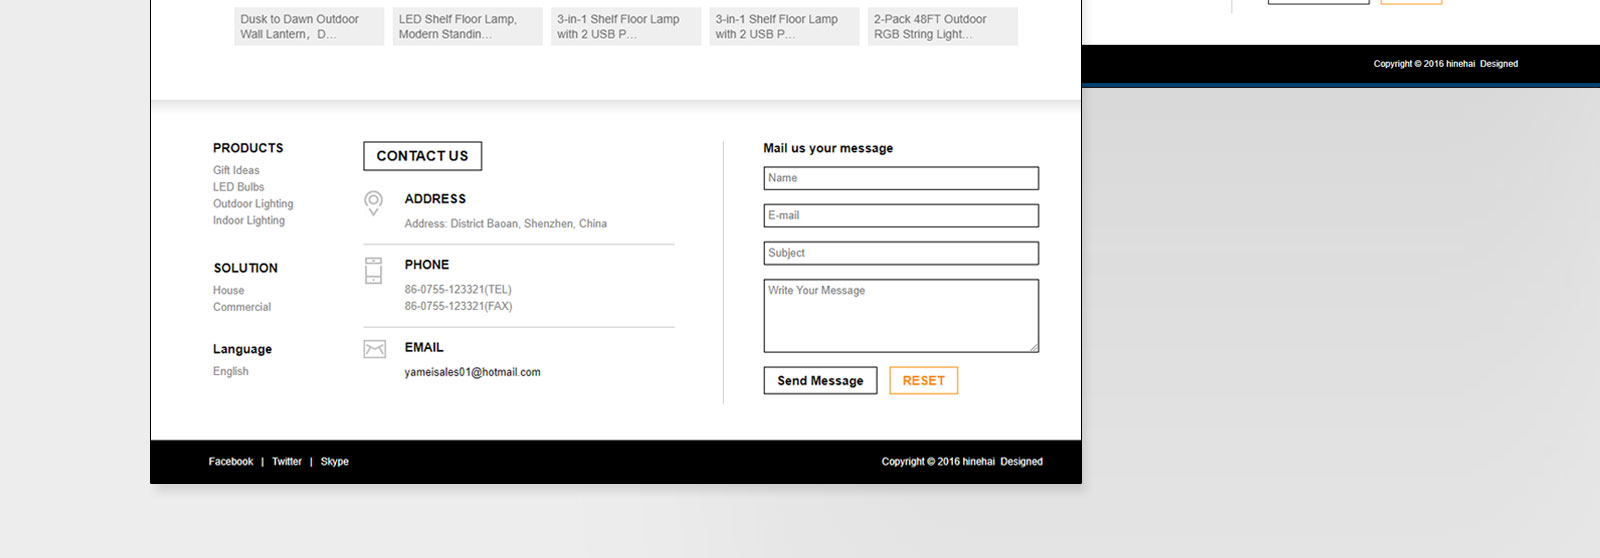Click the email envelope icon
This screenshot has width=1600, height=558.
coord(374,349)
